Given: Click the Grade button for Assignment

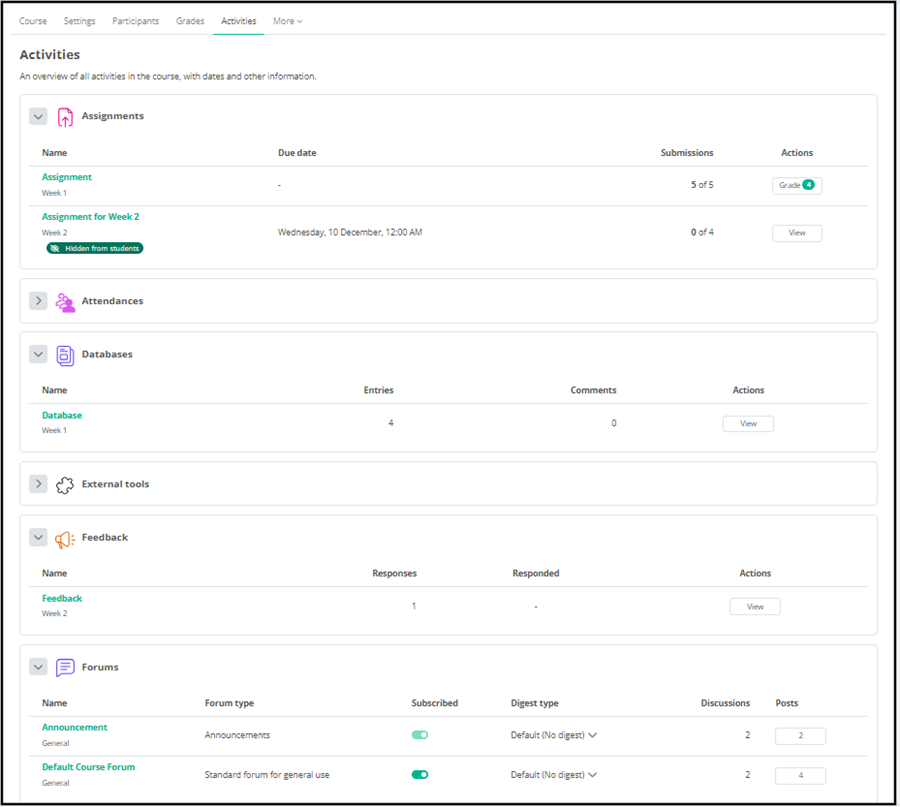Looking at the screenshot, I should point(796,184).
